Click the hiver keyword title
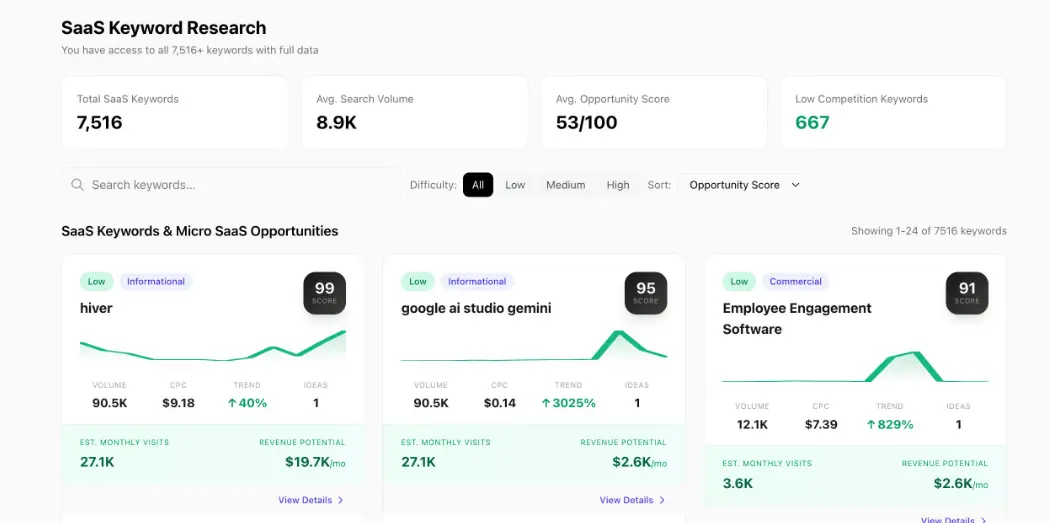1050x523 pixels. point(96,308)
